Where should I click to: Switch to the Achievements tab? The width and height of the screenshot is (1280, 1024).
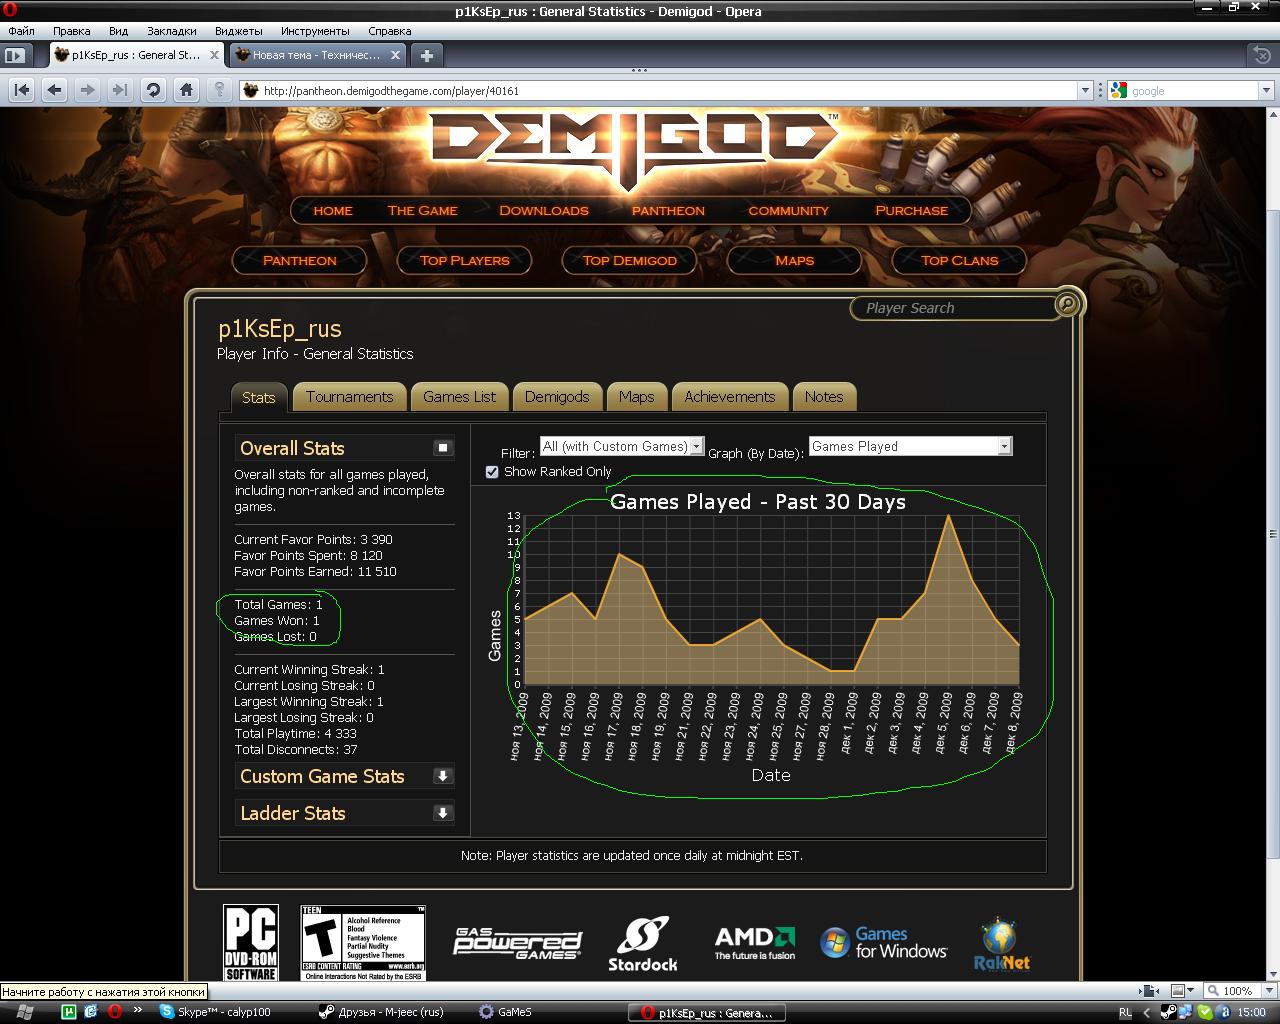click(x=730, y=397)
